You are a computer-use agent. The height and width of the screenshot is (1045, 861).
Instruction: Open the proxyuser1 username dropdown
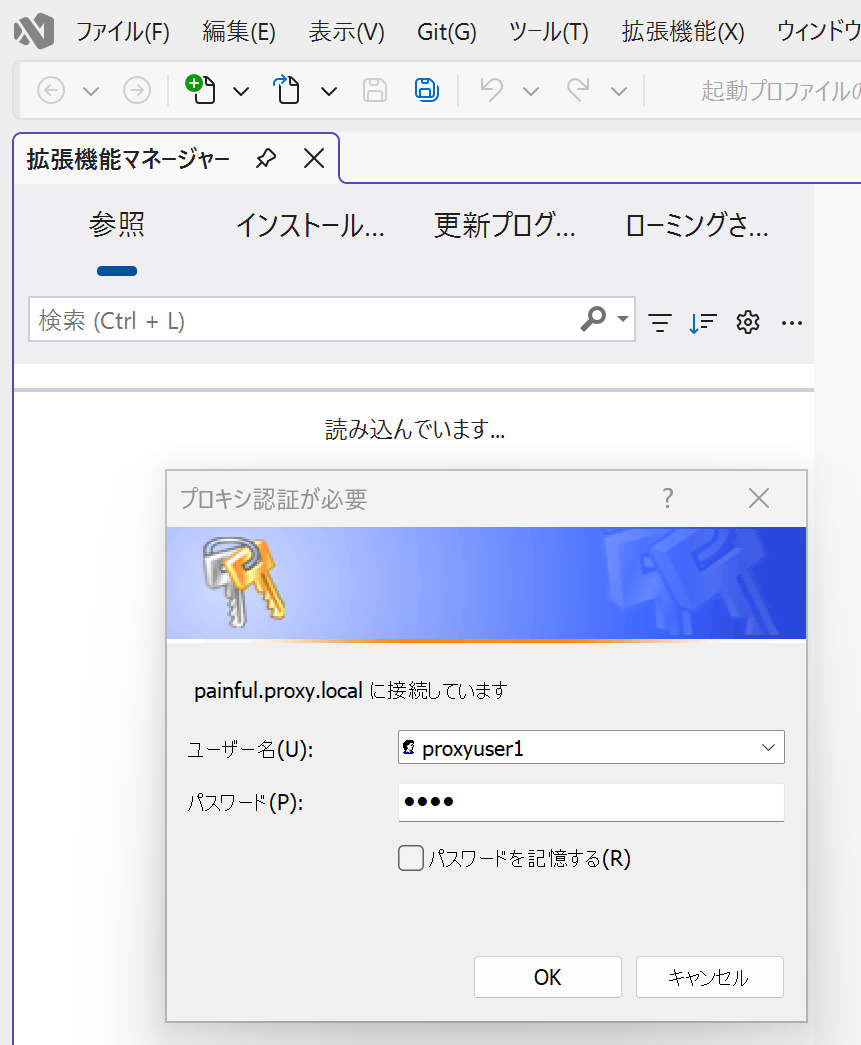768,747
